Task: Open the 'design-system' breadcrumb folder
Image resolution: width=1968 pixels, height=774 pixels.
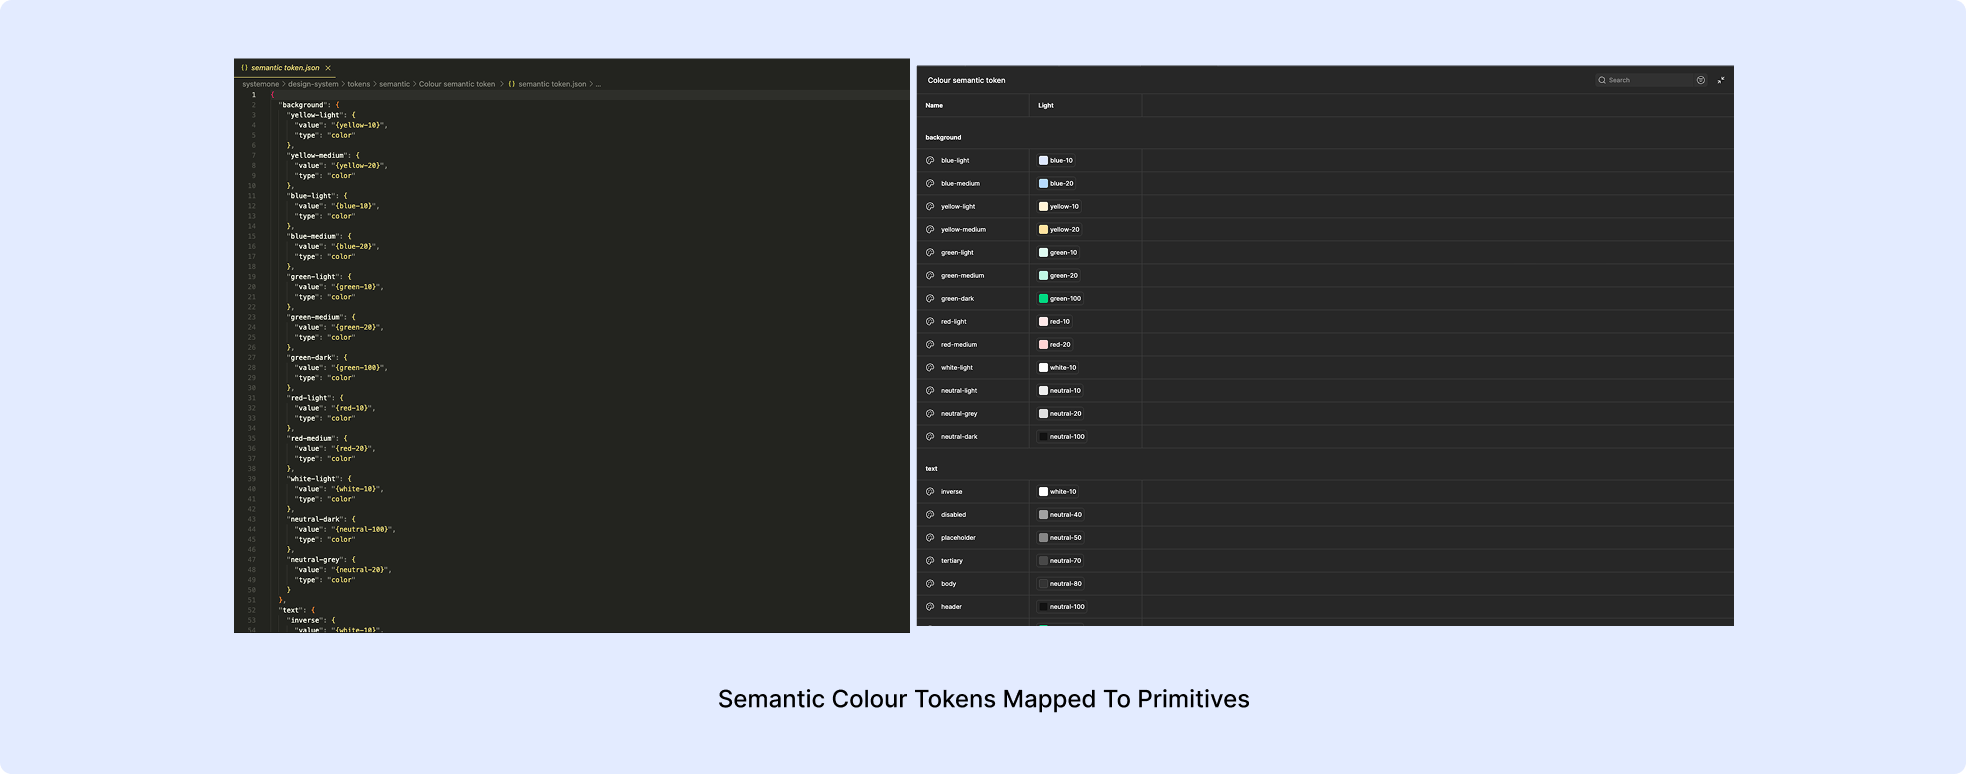Action: click(313, 84)
